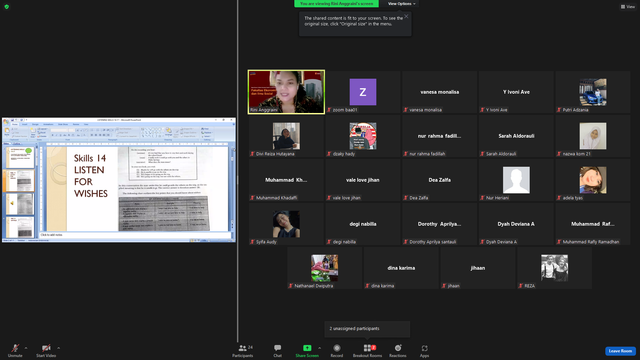Click the muted mic icon beside Putri Adzania
Image resolution: width=640 pixels, height=360 pixels.
559,110
